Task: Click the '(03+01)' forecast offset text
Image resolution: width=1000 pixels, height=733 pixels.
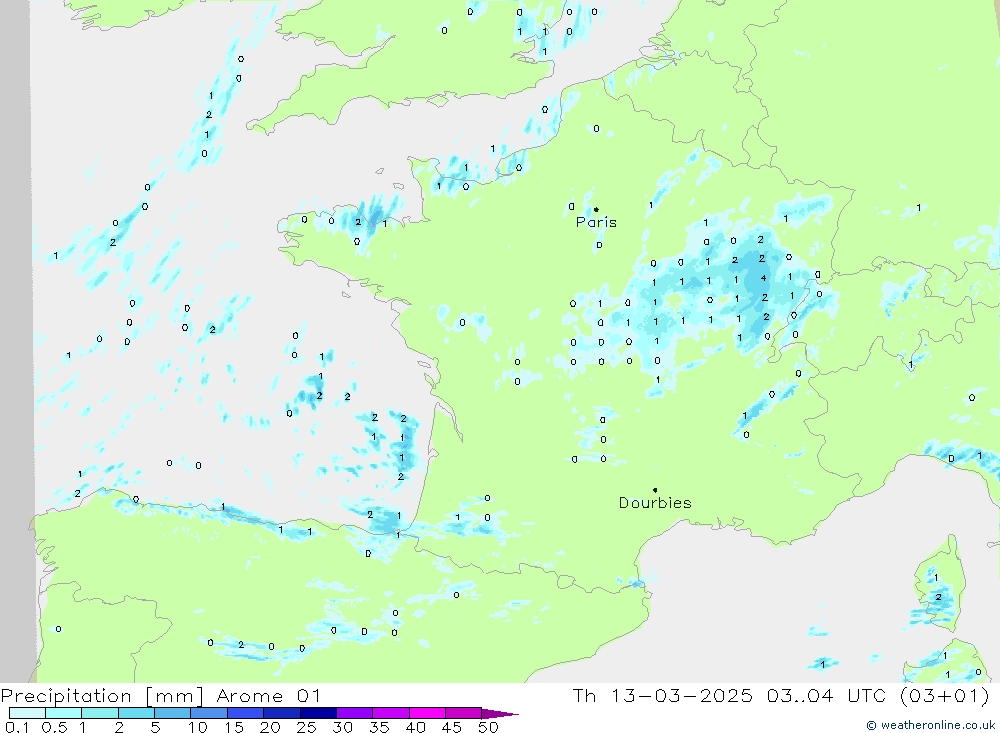Action: [945, 695]
